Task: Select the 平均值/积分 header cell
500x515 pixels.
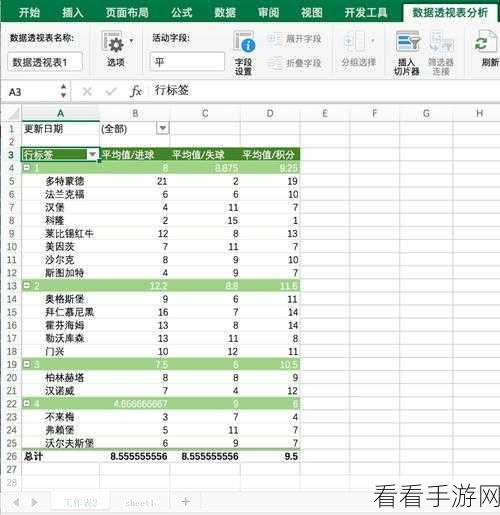Action: point(270,154)
